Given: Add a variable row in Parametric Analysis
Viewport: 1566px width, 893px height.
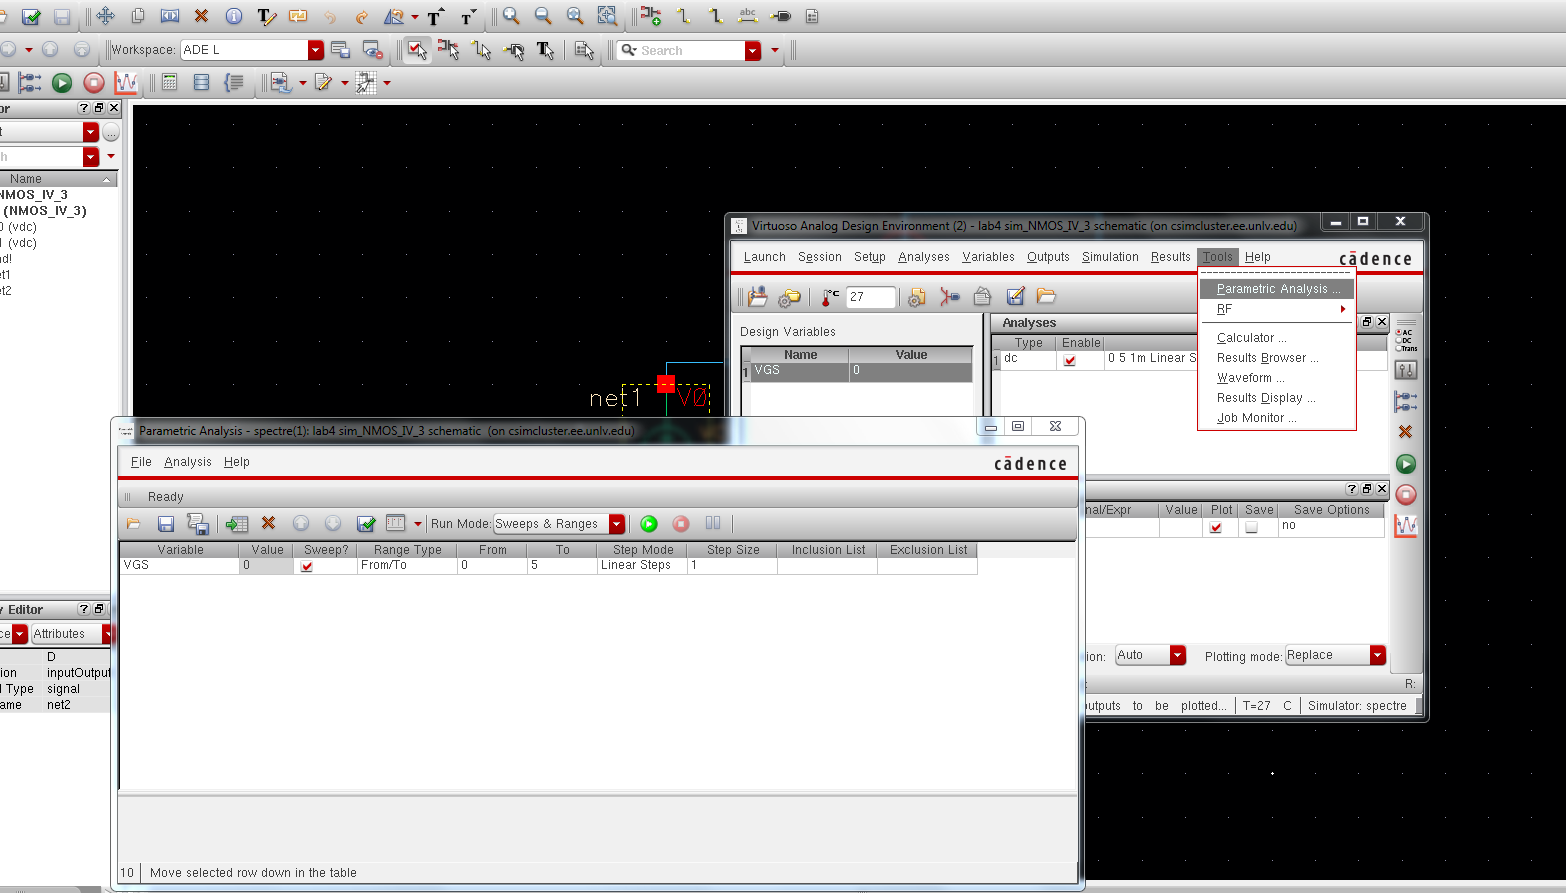Looking at the screenshot, I should click(237, 524).
